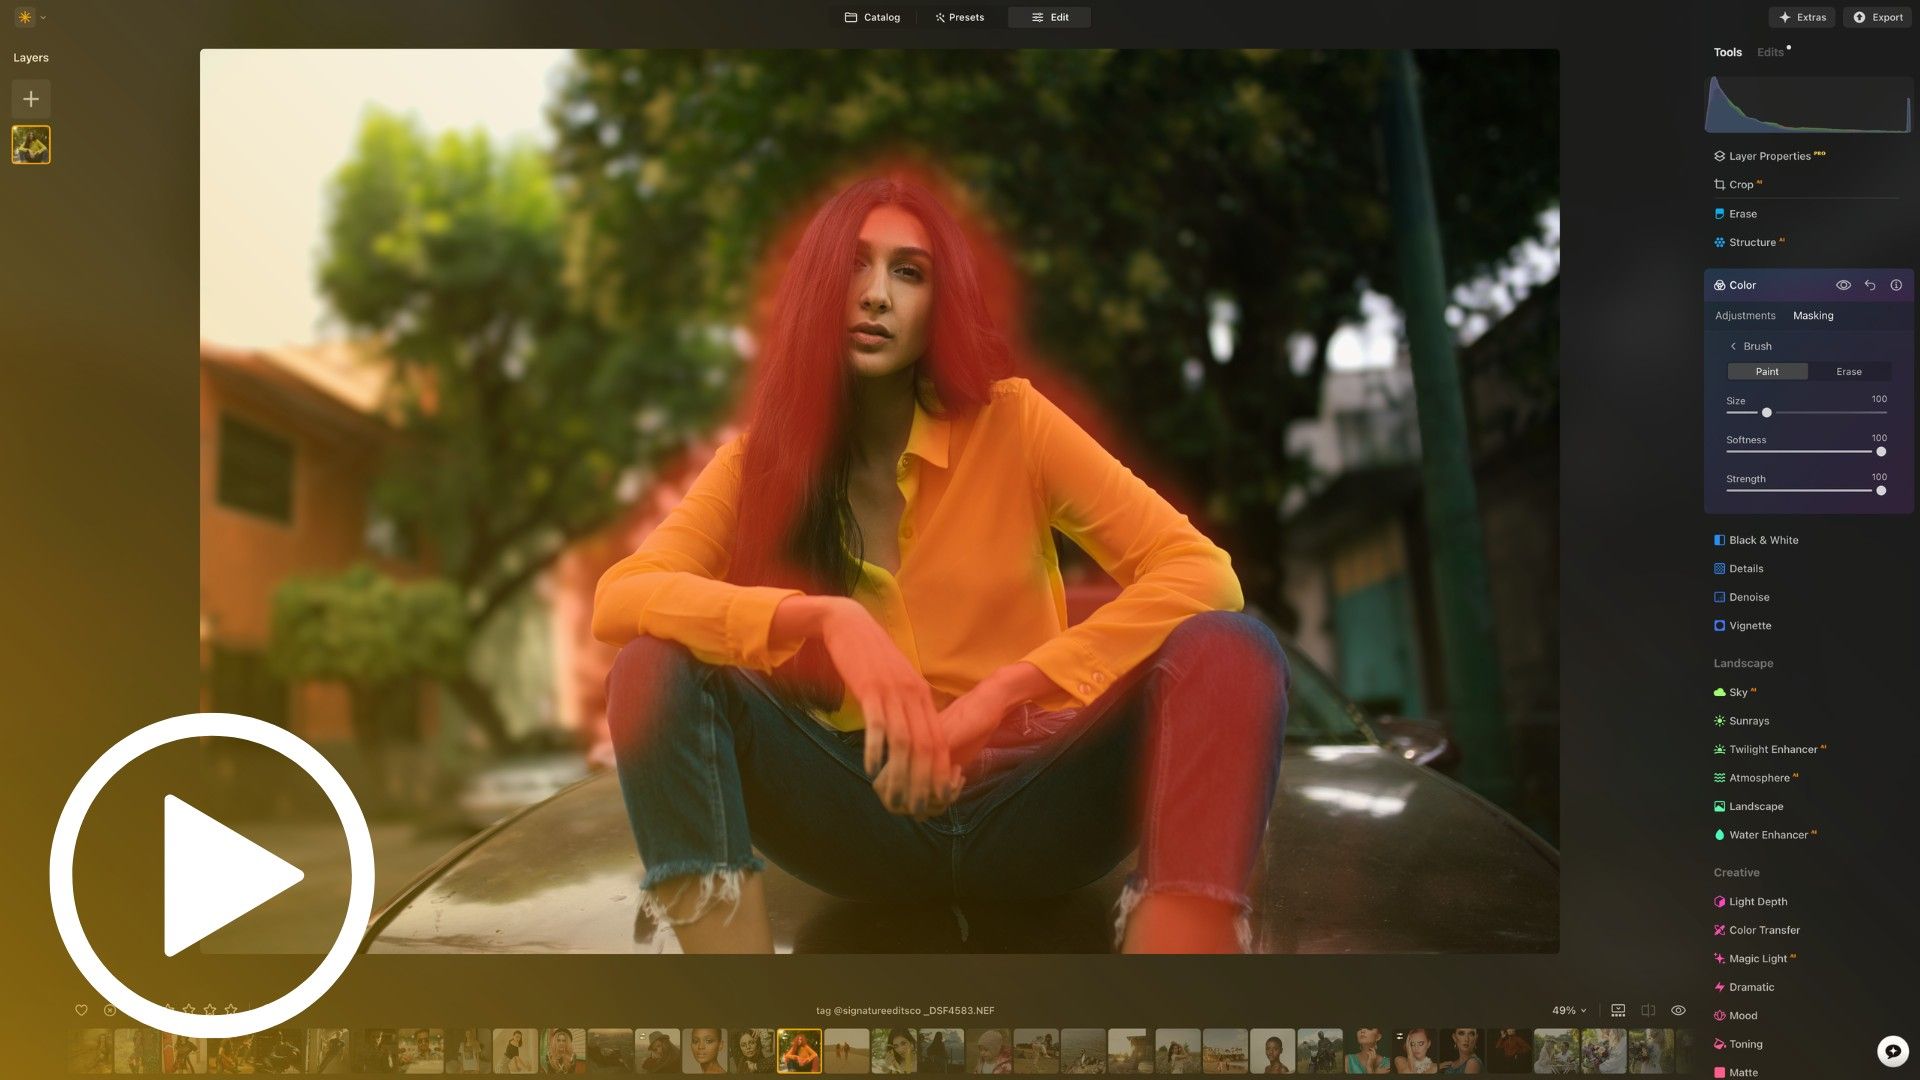Toggle before/after preview eye icon
Screen dimensions: 1920x1080
point(1679,1011)
